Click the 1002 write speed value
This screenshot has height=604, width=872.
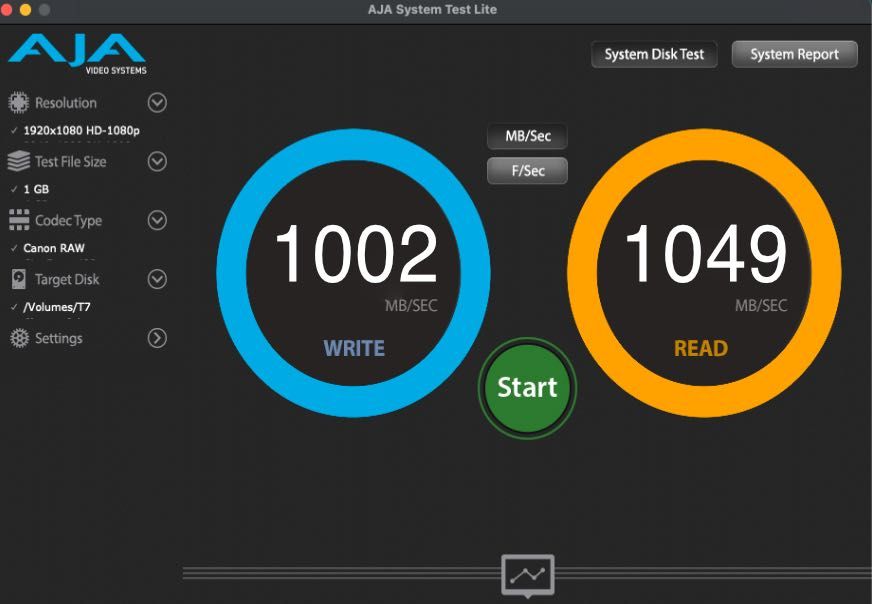click(356, 254)
